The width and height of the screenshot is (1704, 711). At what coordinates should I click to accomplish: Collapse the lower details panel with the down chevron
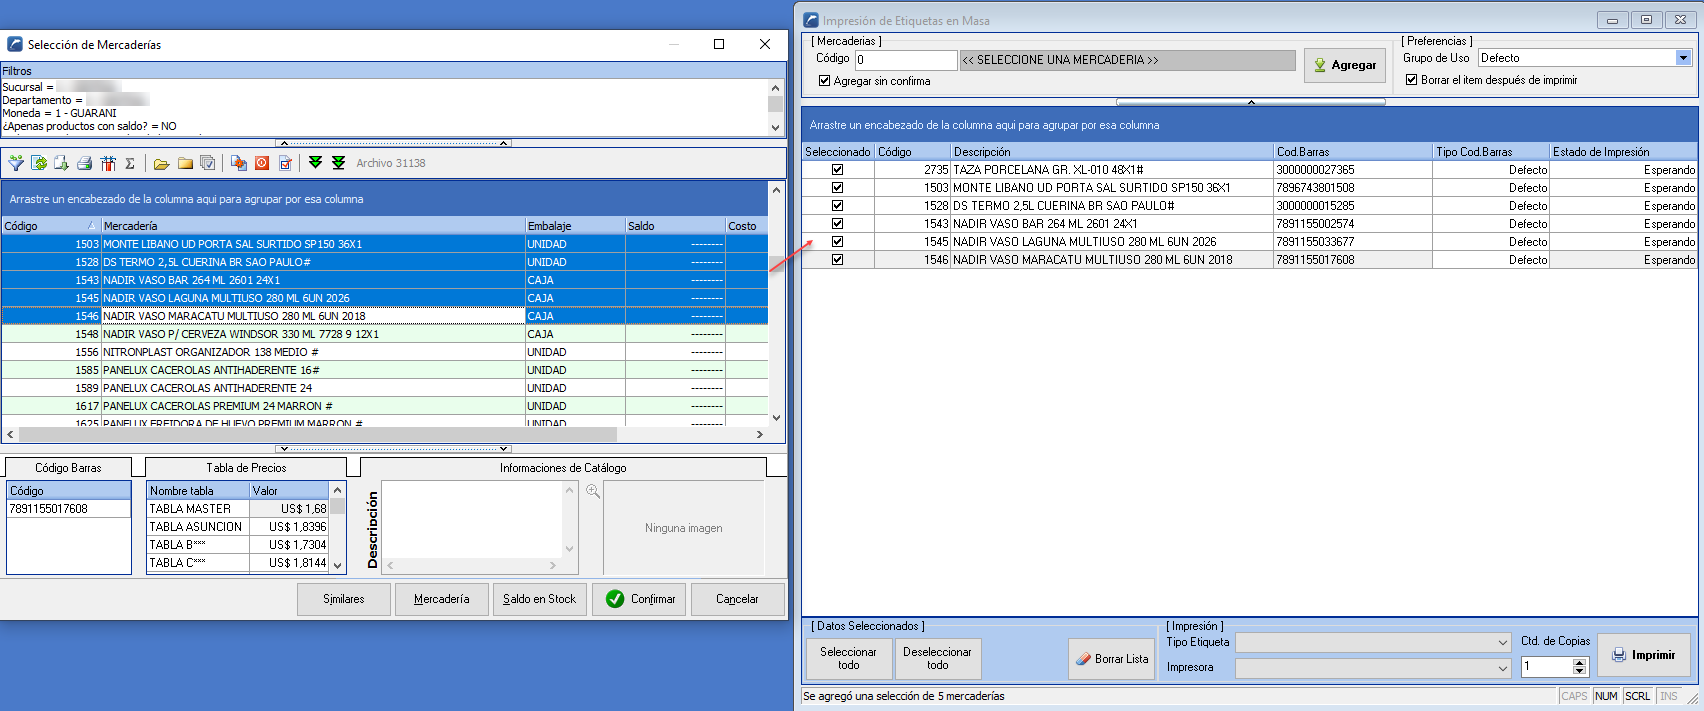pos(393,449)
